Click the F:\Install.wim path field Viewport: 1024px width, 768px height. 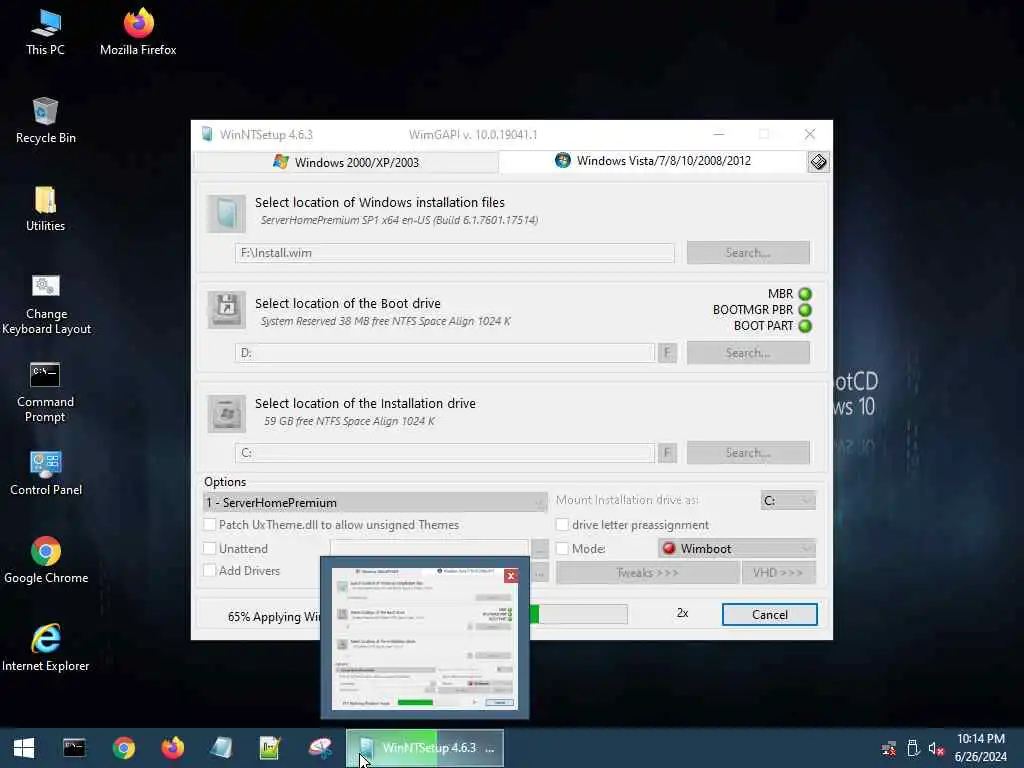click(455, 253)
